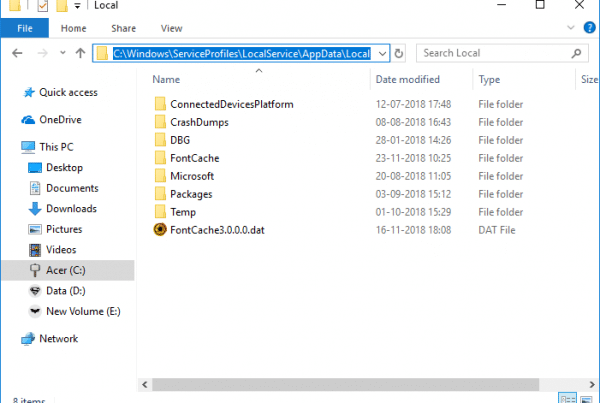This screenshot has height=403, width=600.
Task: Select Quick access in navigation pane
Action: coord(68,92)
